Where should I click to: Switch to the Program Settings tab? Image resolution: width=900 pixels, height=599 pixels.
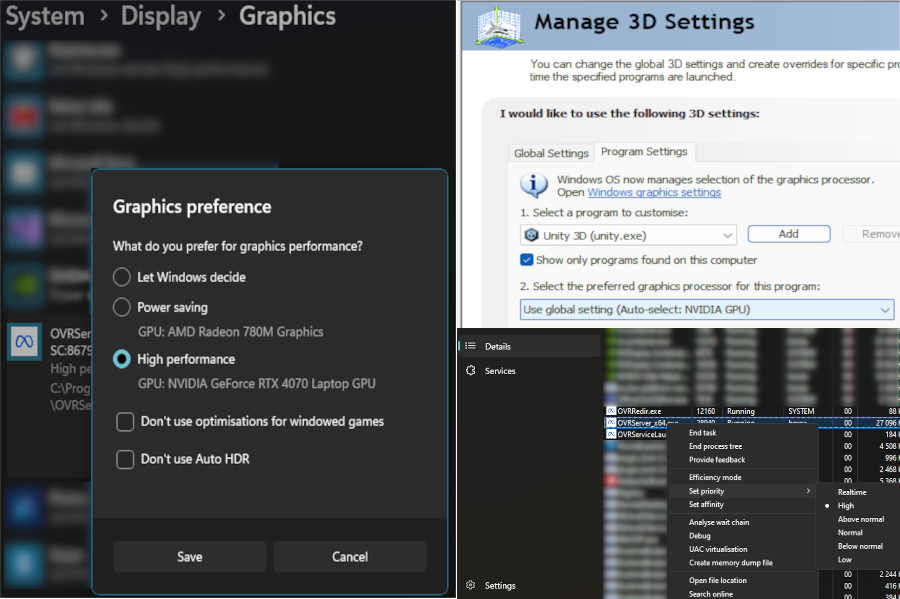(x=644, y=151)
